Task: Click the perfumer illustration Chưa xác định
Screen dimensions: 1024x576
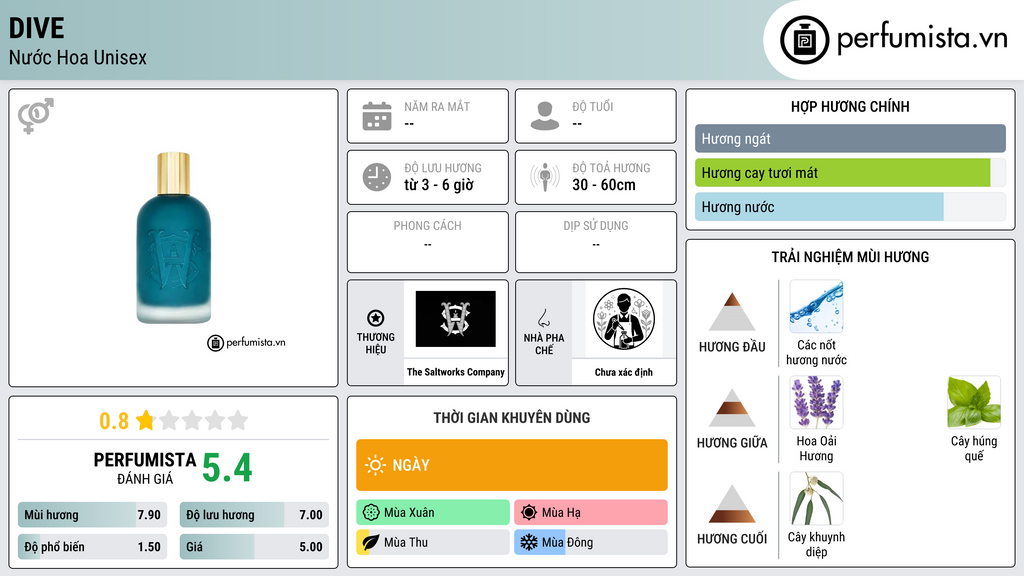Action: click(624, 319)
